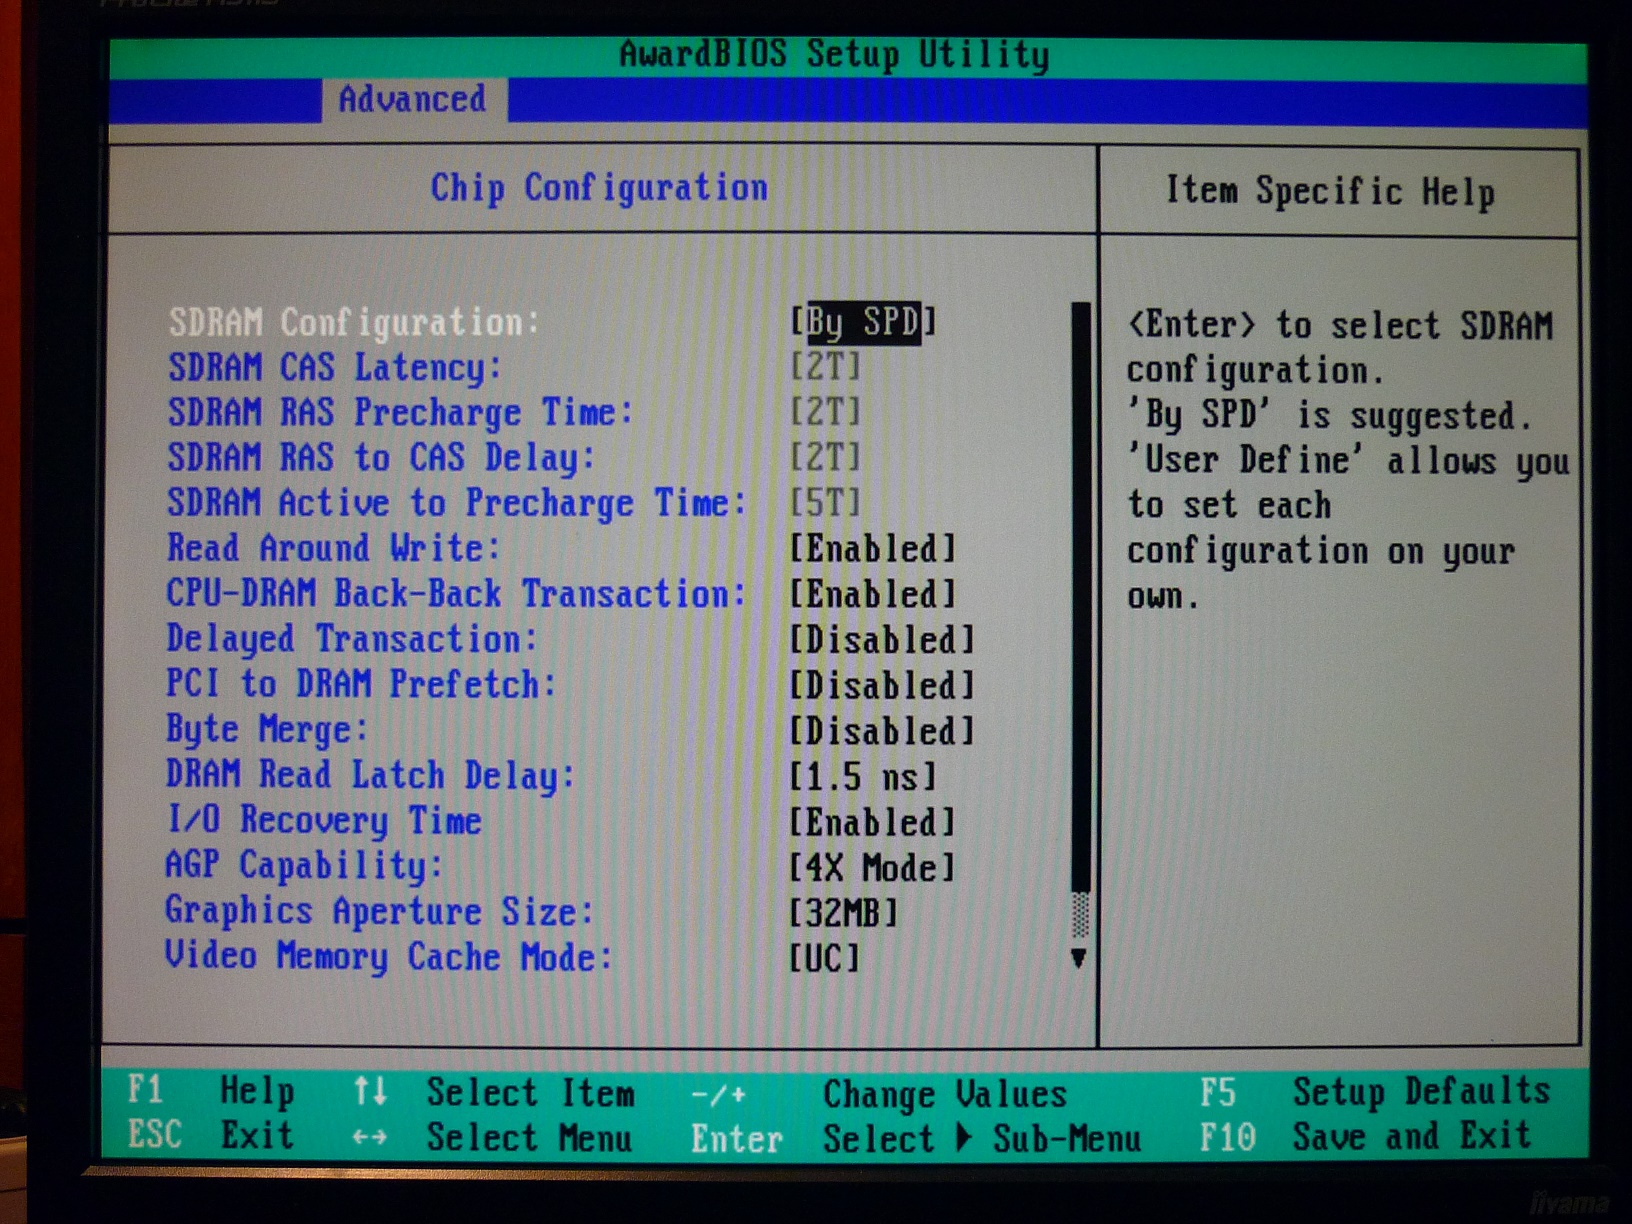Click the AwardBIOS Setup Utility title
Viewport: 1632px width, 1224px height.
pos(835,54)
